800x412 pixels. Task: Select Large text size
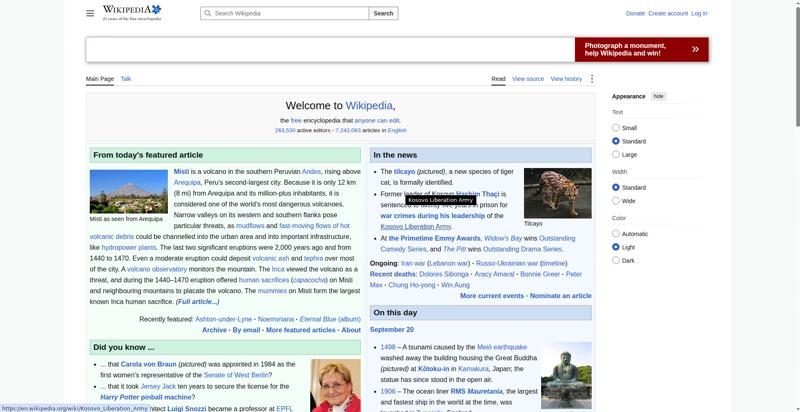click(616, 154)
